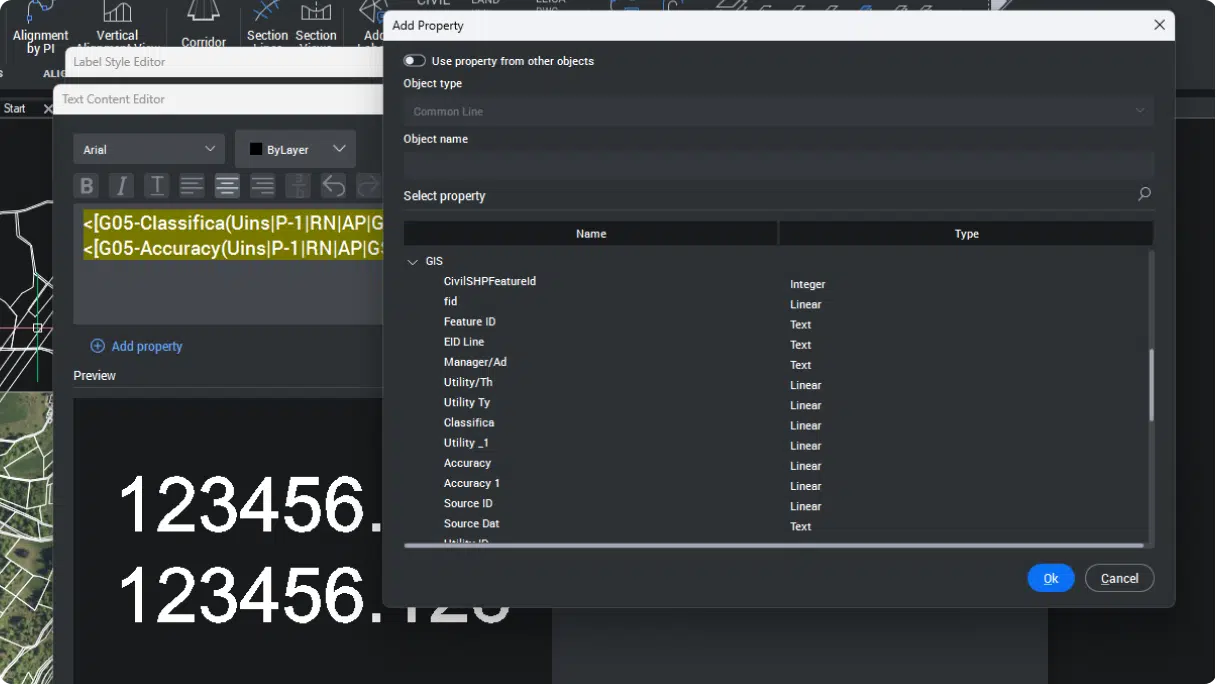
Task: Collapse the GIS property group
Action: (412, 262)
